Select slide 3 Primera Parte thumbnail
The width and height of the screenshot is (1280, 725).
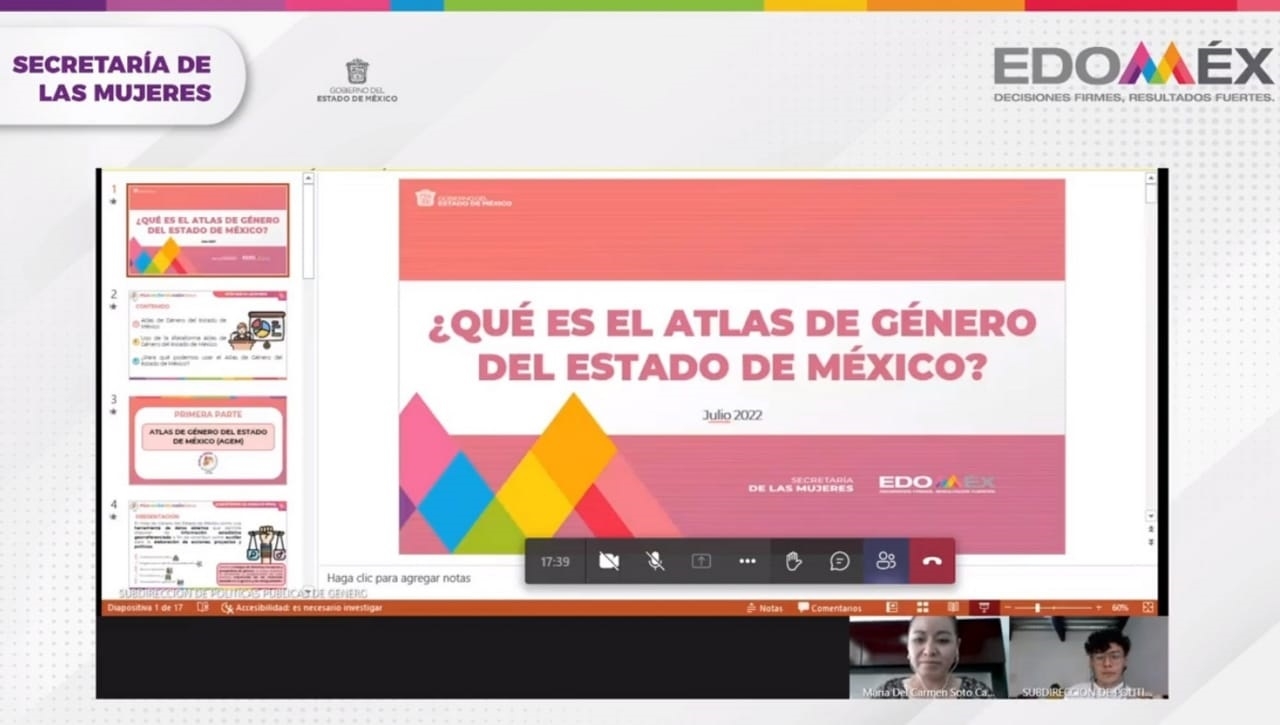[x=208, y=440]
